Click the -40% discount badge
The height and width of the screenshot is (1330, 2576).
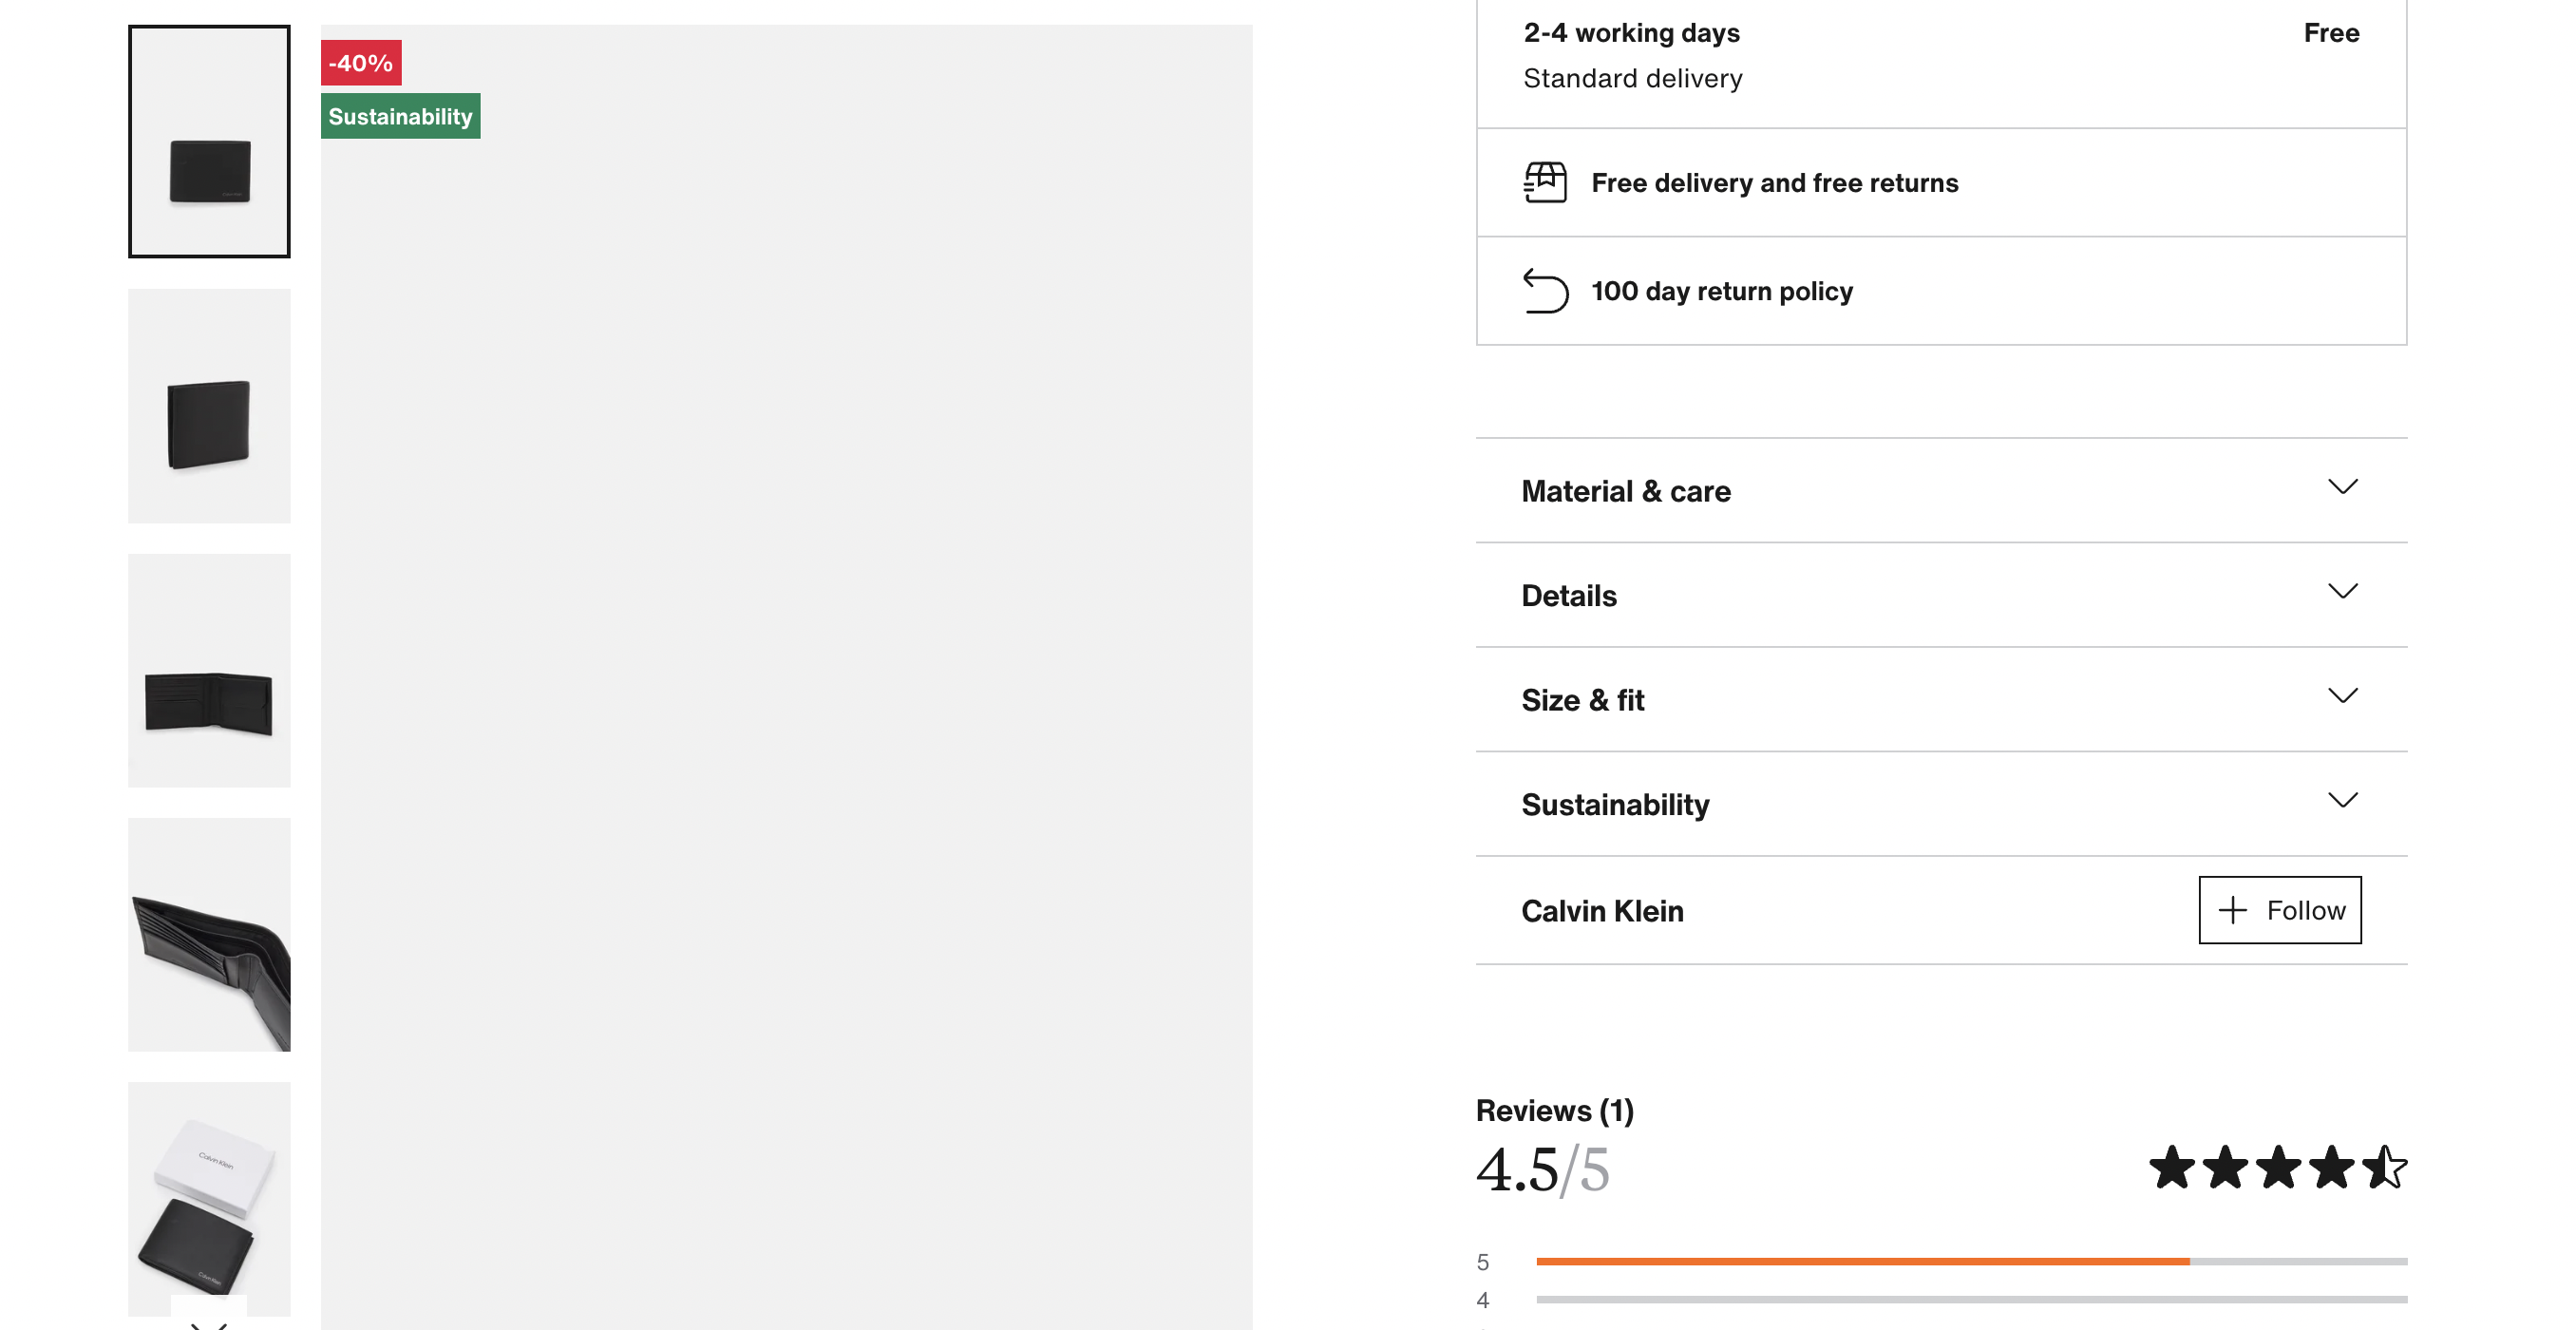tap(361, 63)
